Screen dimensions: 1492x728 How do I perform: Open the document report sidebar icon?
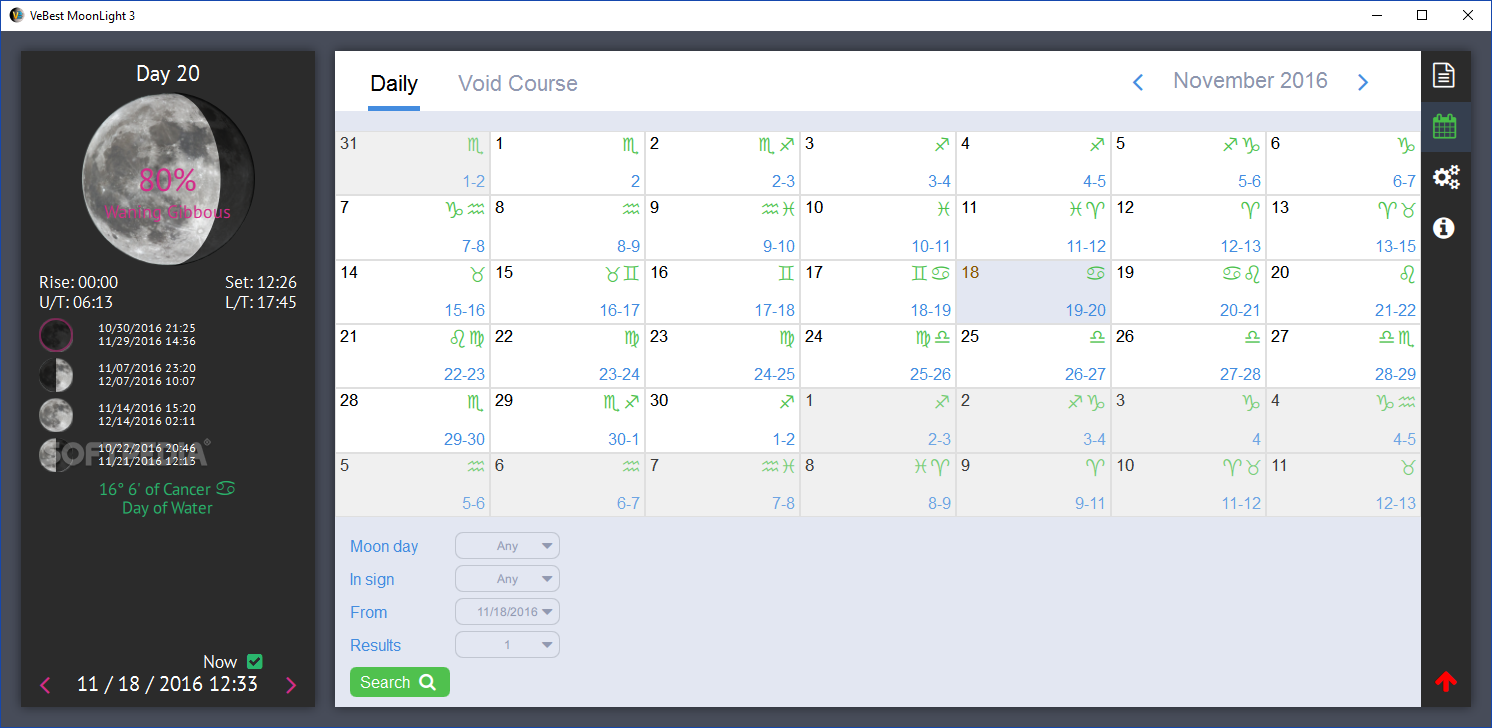1443,75
